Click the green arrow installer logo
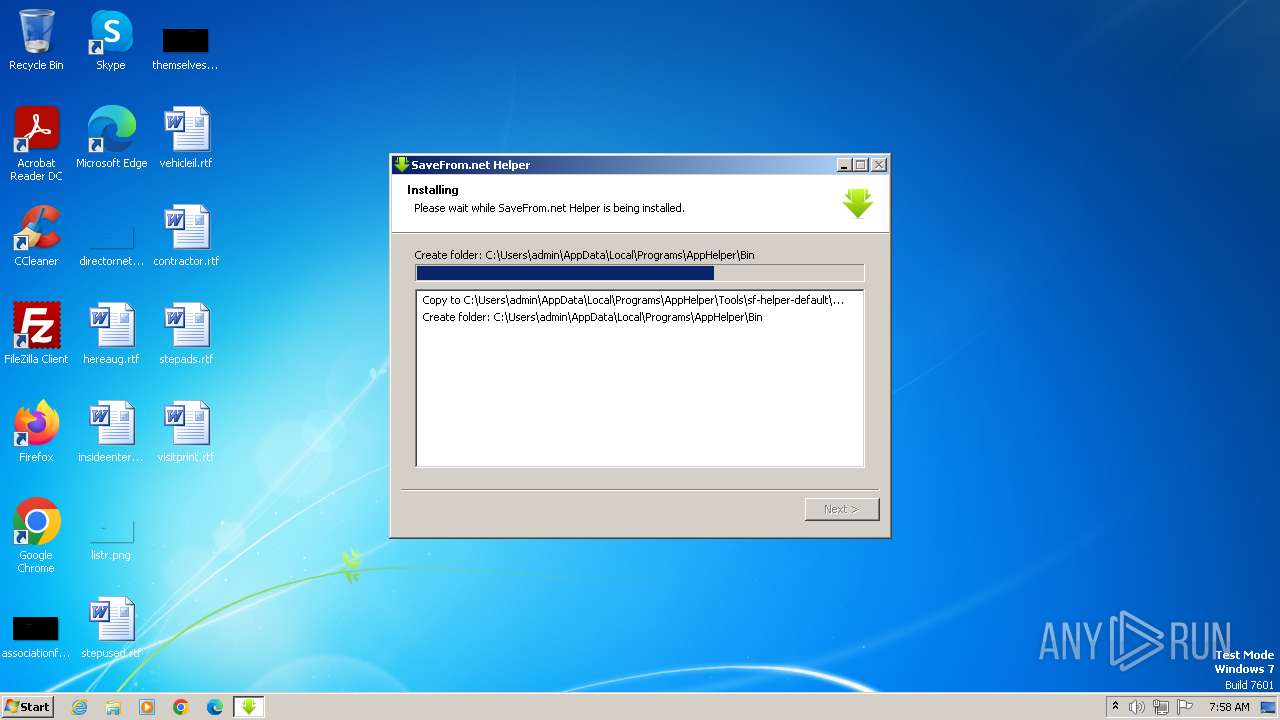The width and height of the screenshot is (1280, 720). (858, 203)
